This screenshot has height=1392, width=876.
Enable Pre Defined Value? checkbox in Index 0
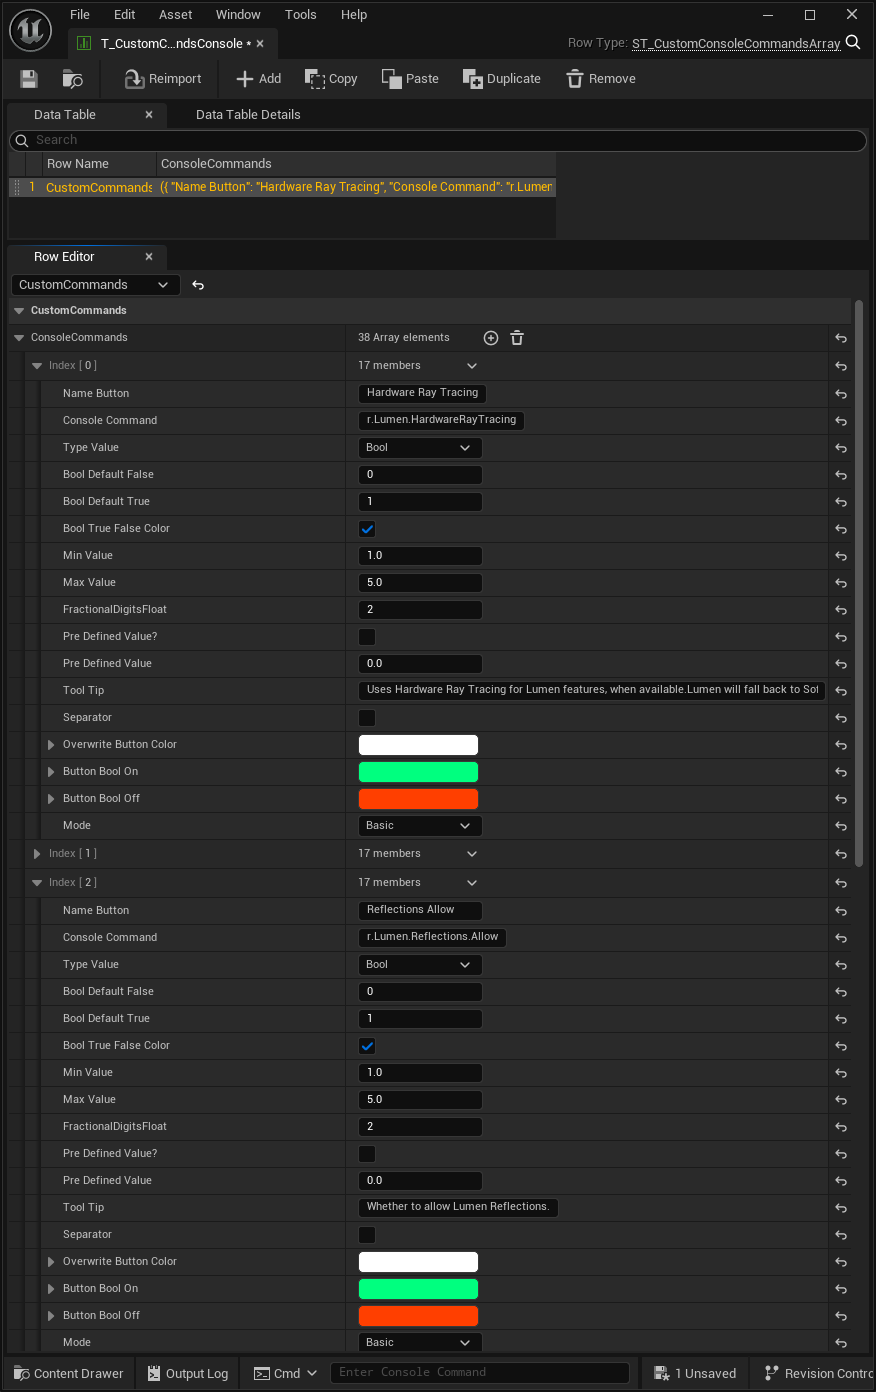(x=367, y=637)
